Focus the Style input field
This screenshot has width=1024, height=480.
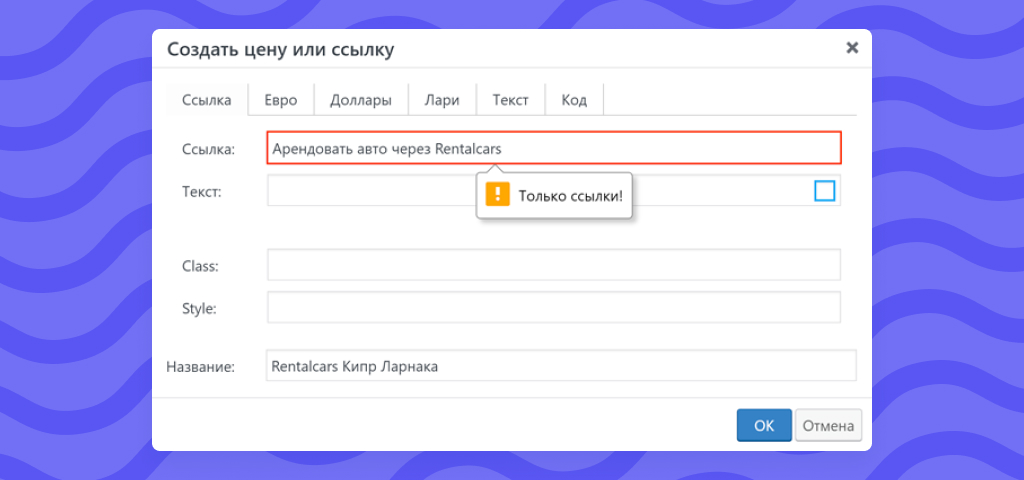pyautogui.click(x=553, y=307)
